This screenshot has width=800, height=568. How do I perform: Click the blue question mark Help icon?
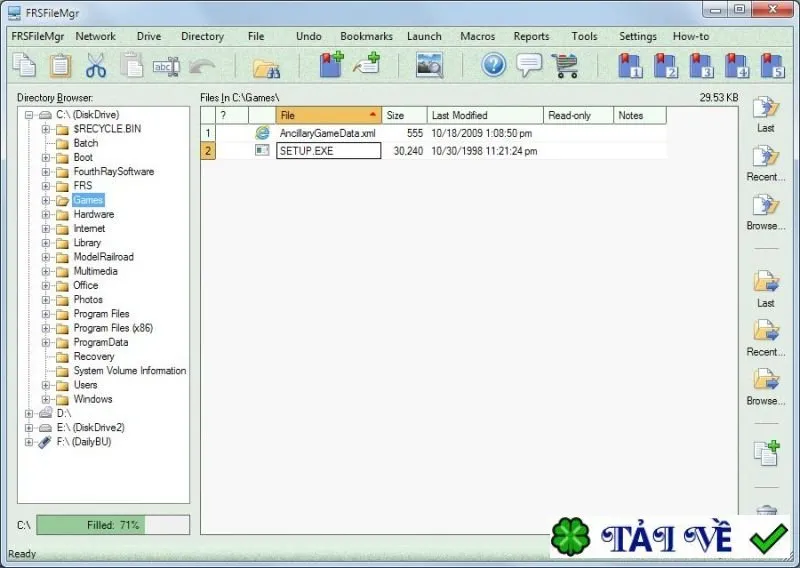[493, 65]
